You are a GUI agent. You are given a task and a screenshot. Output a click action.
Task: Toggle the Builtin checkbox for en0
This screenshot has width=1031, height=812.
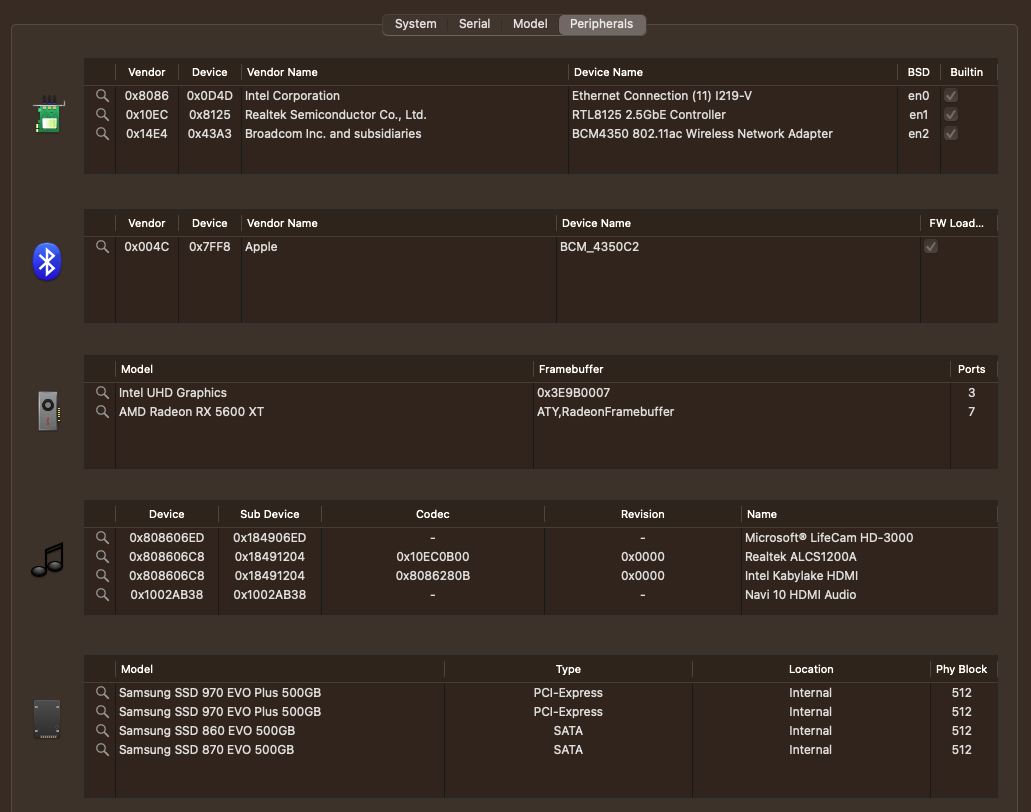pos(951,96)
